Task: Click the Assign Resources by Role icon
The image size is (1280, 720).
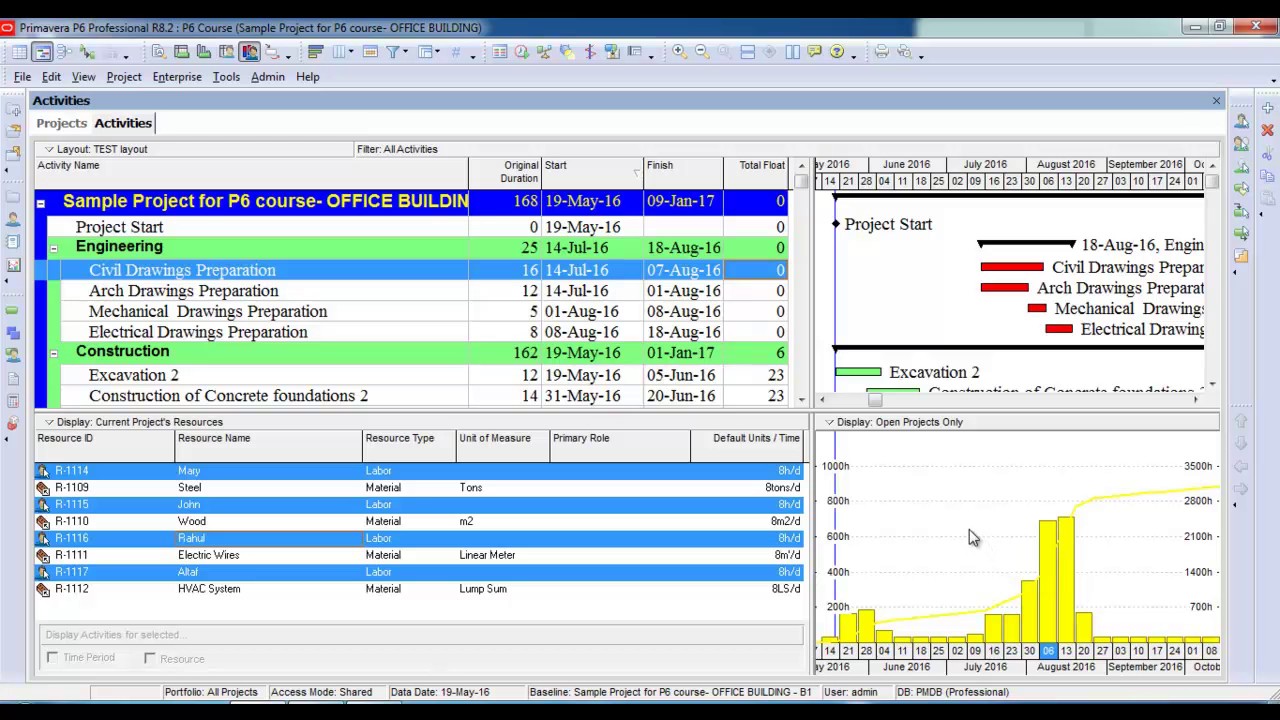Action: coord(1241,143)
